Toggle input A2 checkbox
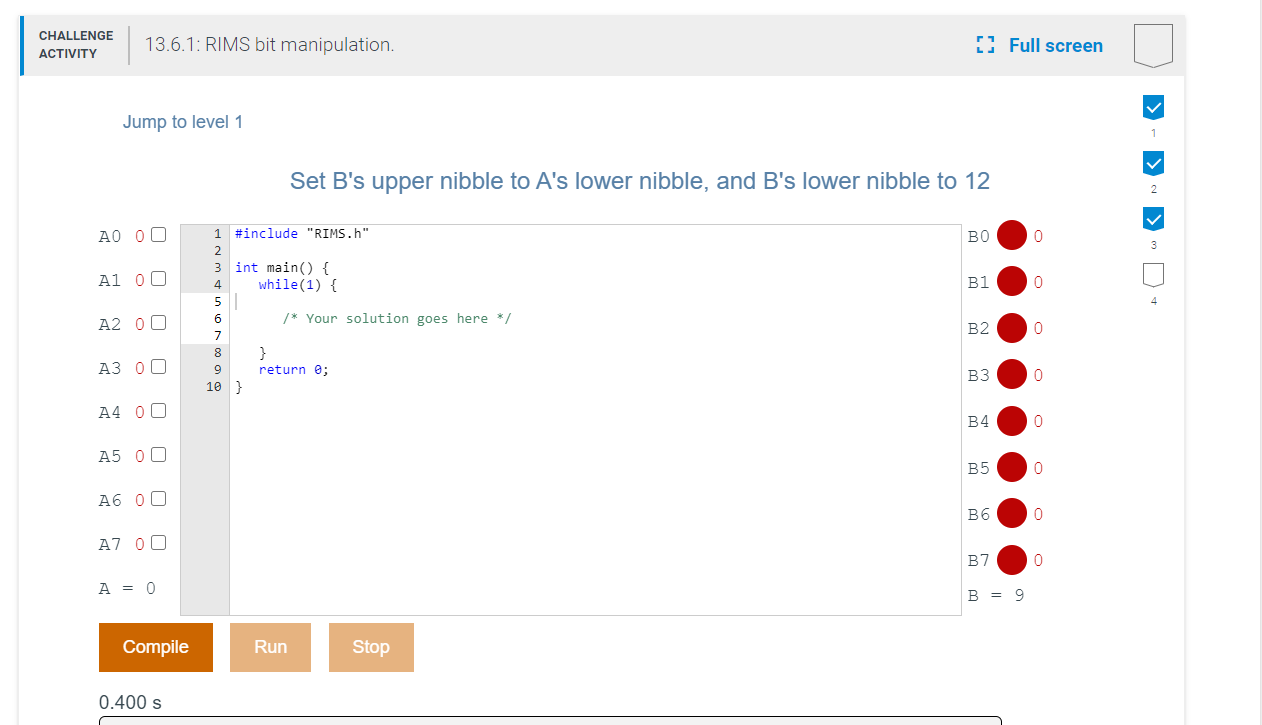Image resolution: width=1262 pixels, height=725 pixels. coord(158,323)
